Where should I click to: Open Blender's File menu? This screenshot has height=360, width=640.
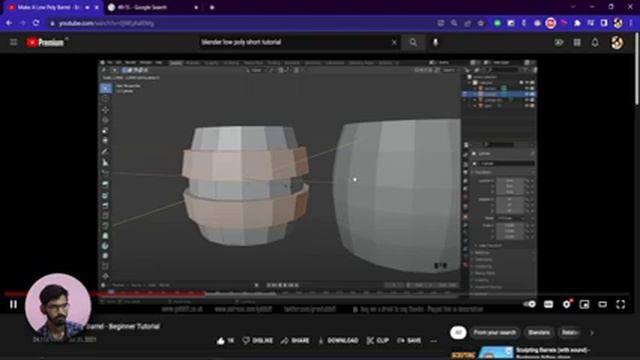tap(110, 62)
